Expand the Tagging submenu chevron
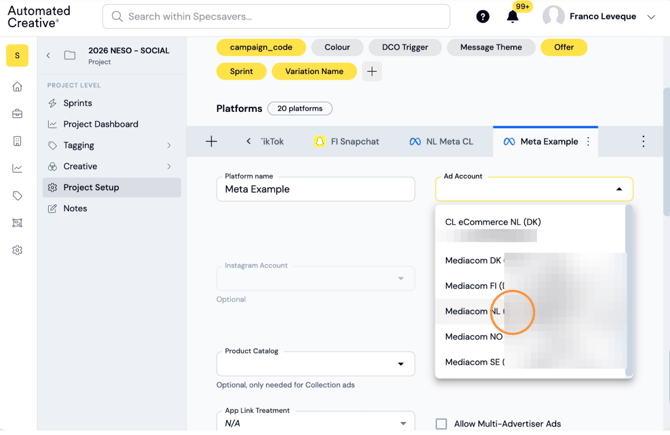The image size is (670, 435). click(x=169, y=145)
